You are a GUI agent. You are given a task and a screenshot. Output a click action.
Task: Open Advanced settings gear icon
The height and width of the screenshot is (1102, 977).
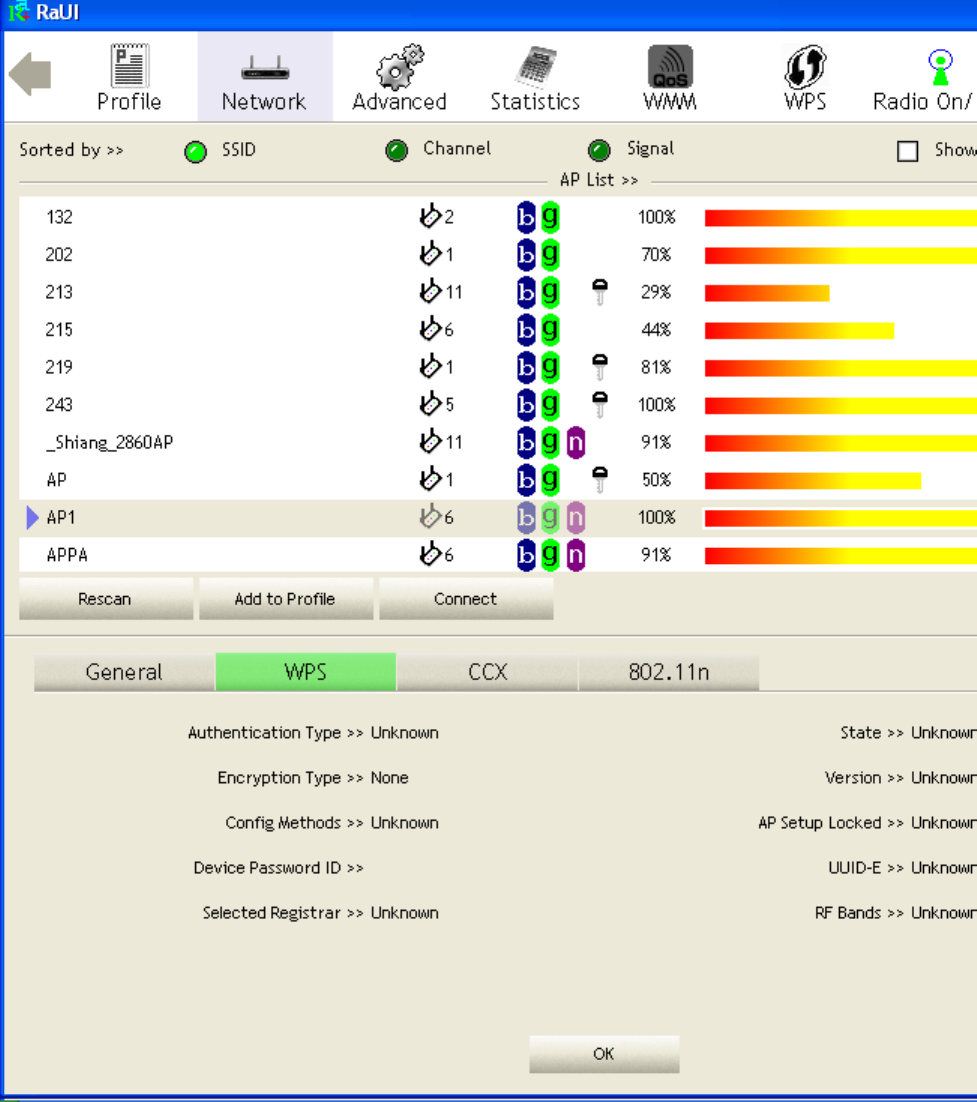[400, 66]
